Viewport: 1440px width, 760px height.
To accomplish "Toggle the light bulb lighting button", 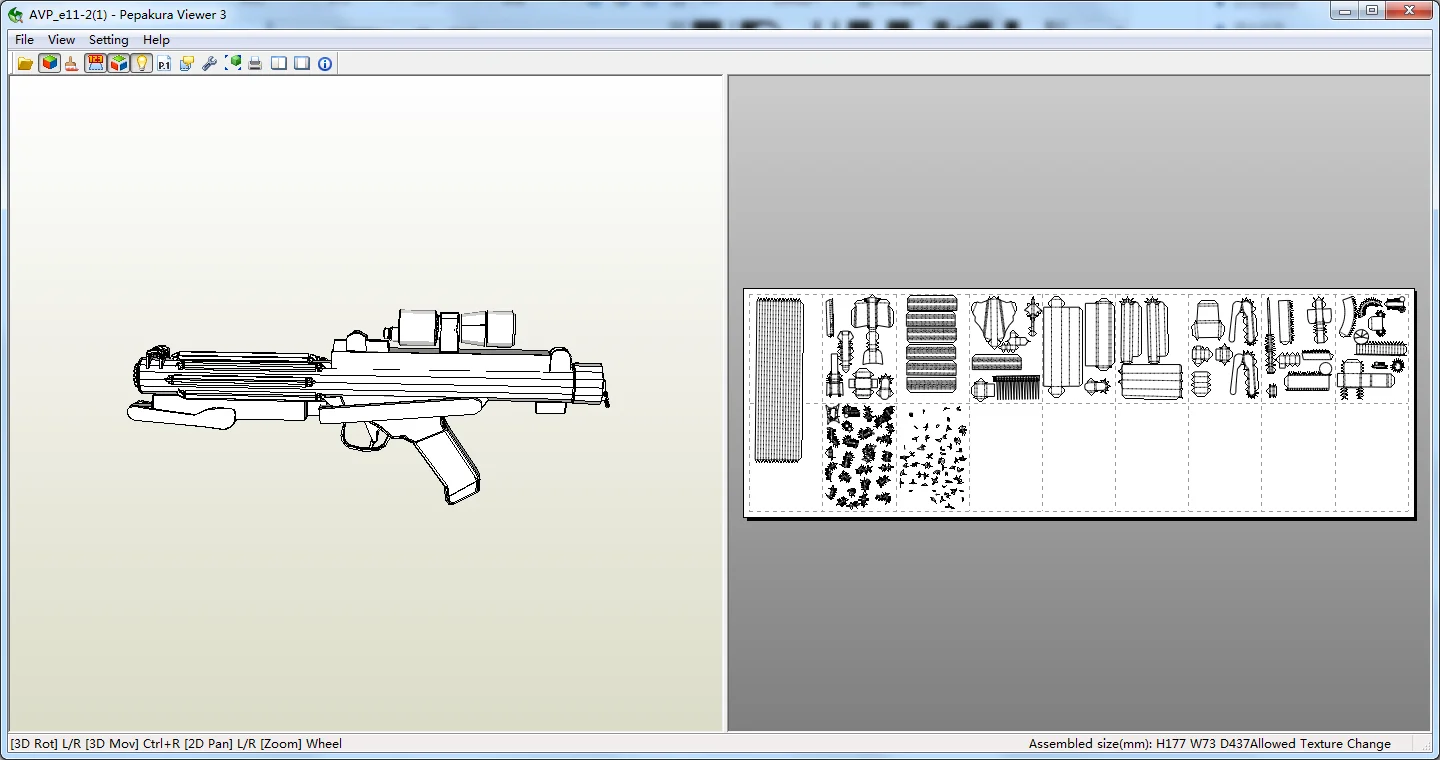I will point(142,64).
